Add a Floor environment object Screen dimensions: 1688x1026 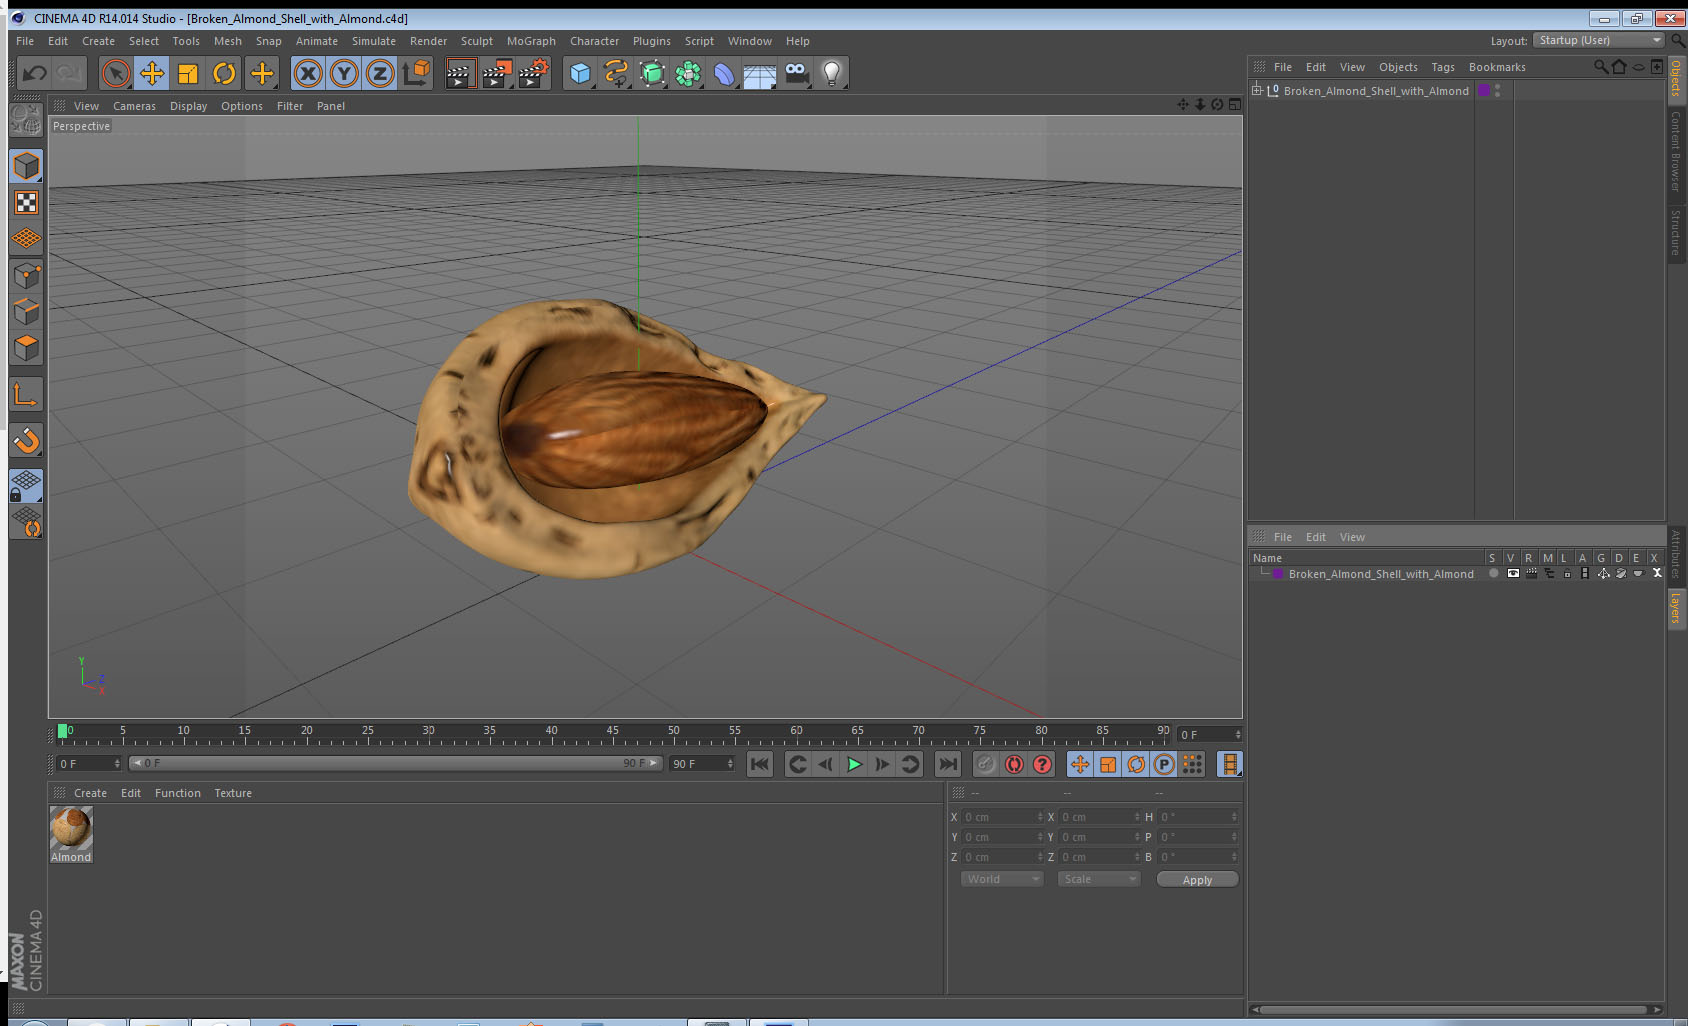coord(760,73)
